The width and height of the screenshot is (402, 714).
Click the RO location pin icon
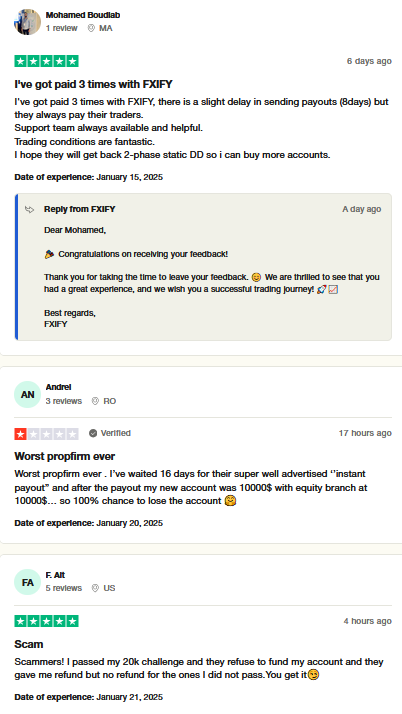pyautogui.click(x=95, y=401)
